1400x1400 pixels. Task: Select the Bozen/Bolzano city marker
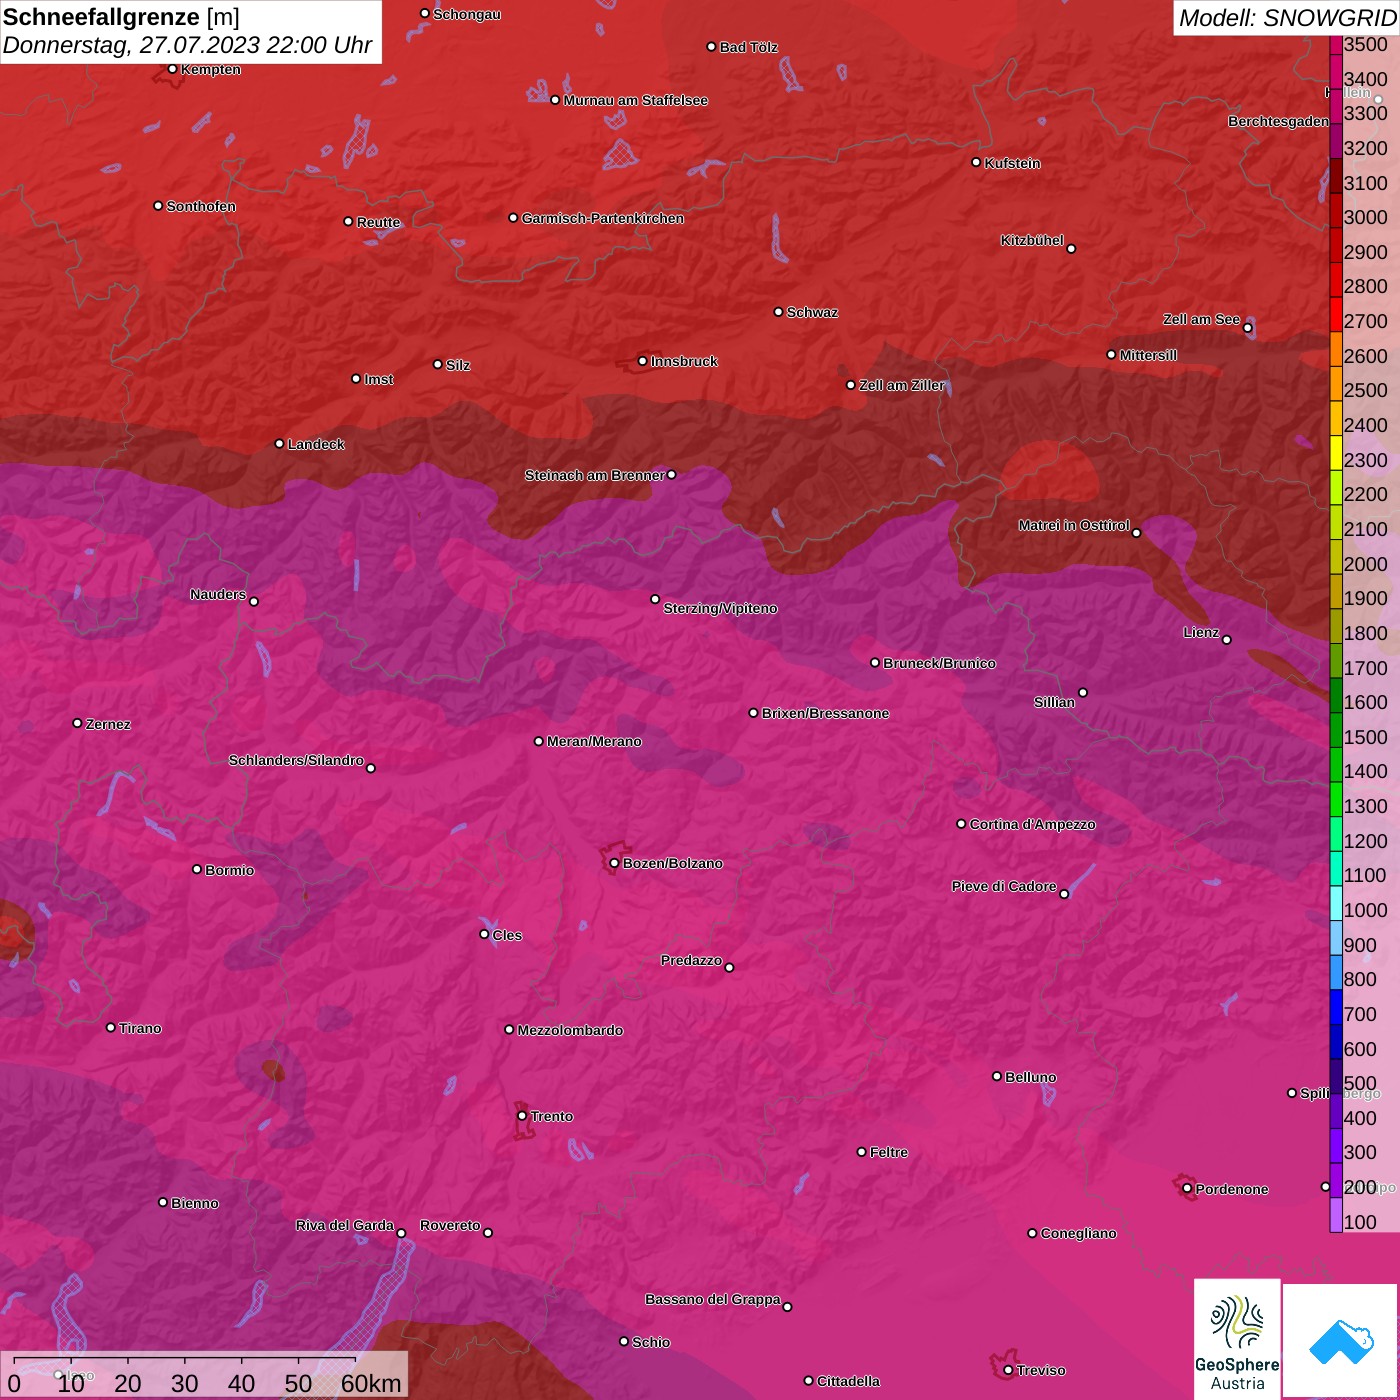(x=614, y=863)
